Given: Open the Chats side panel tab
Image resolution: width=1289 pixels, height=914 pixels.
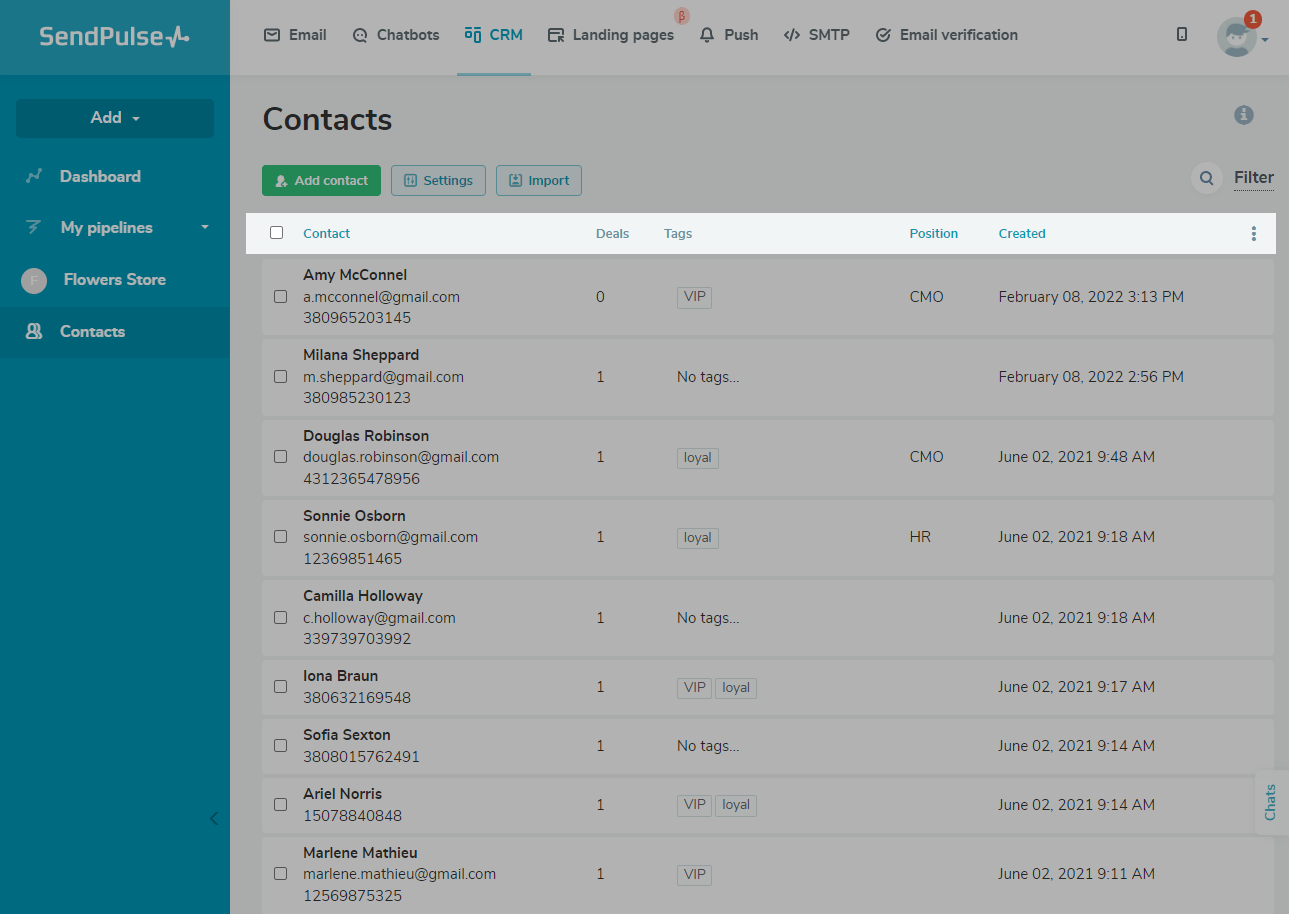Looking at the screenshot, I should 1271,802.
